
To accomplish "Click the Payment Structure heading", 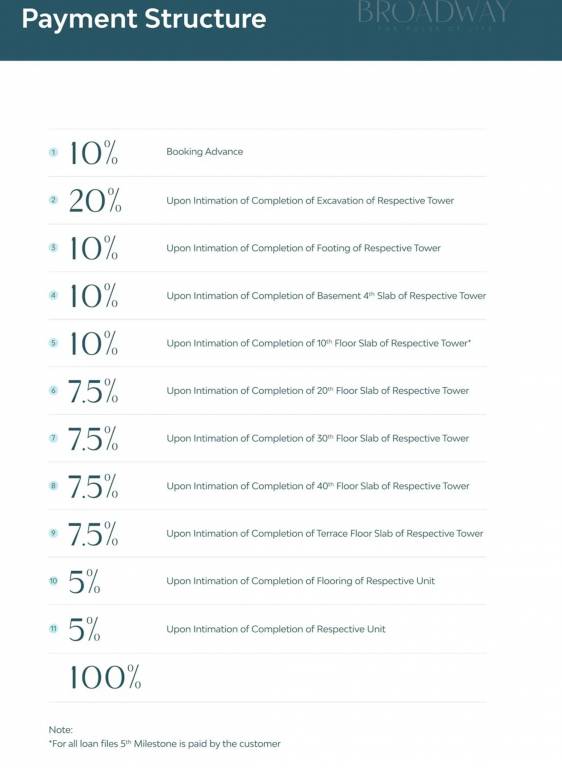I will [144, 19].
